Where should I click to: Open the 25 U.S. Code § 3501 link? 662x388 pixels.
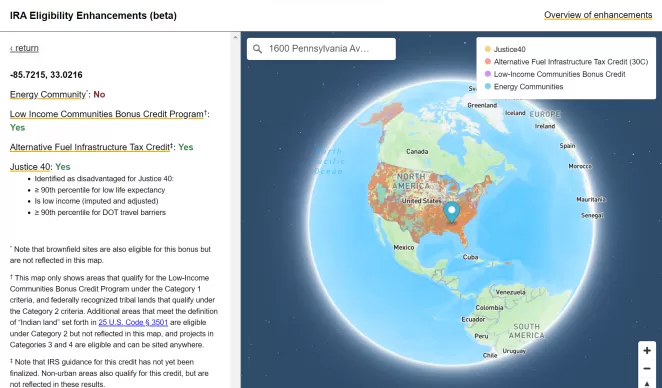[133, 323]
